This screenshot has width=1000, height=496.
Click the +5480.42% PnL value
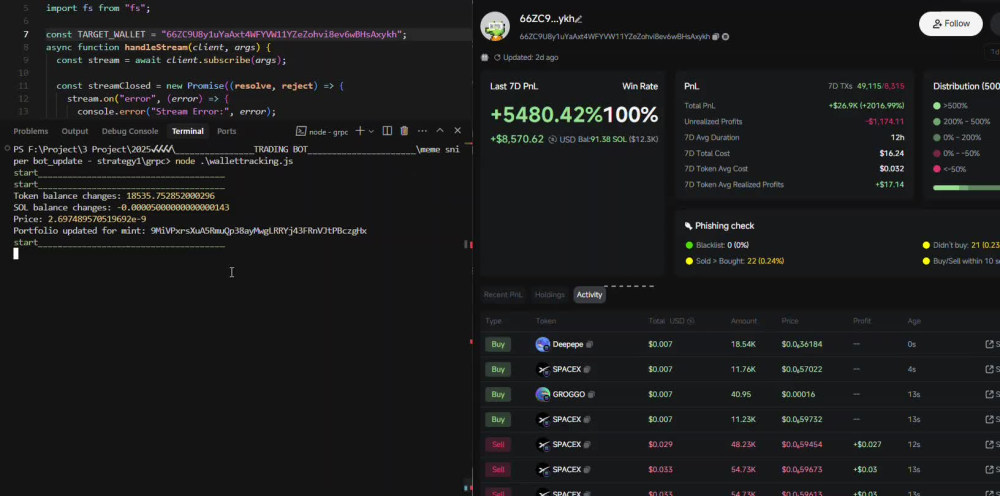(546, 115)
